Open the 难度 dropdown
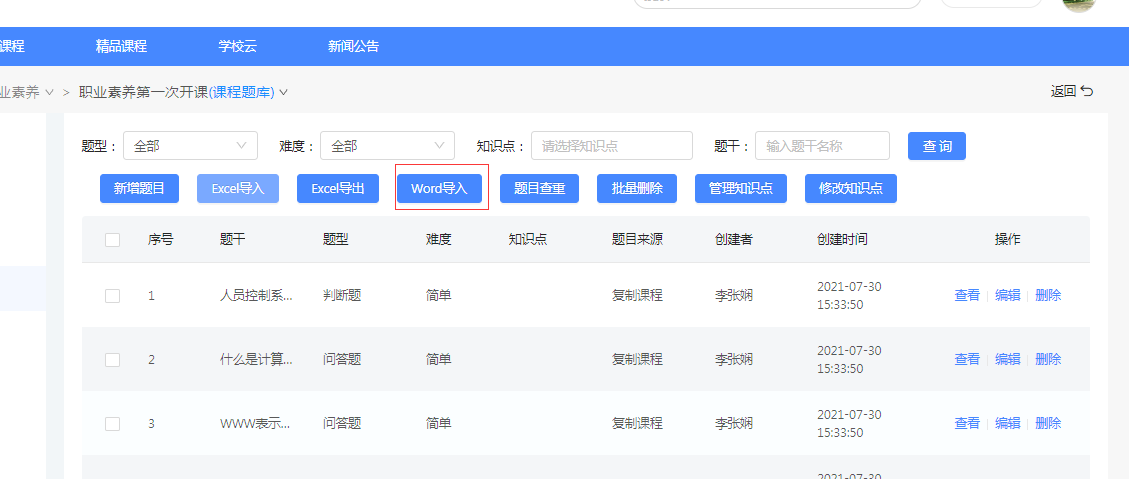This screenshot has width=1129, height=479. coord(387,146)
